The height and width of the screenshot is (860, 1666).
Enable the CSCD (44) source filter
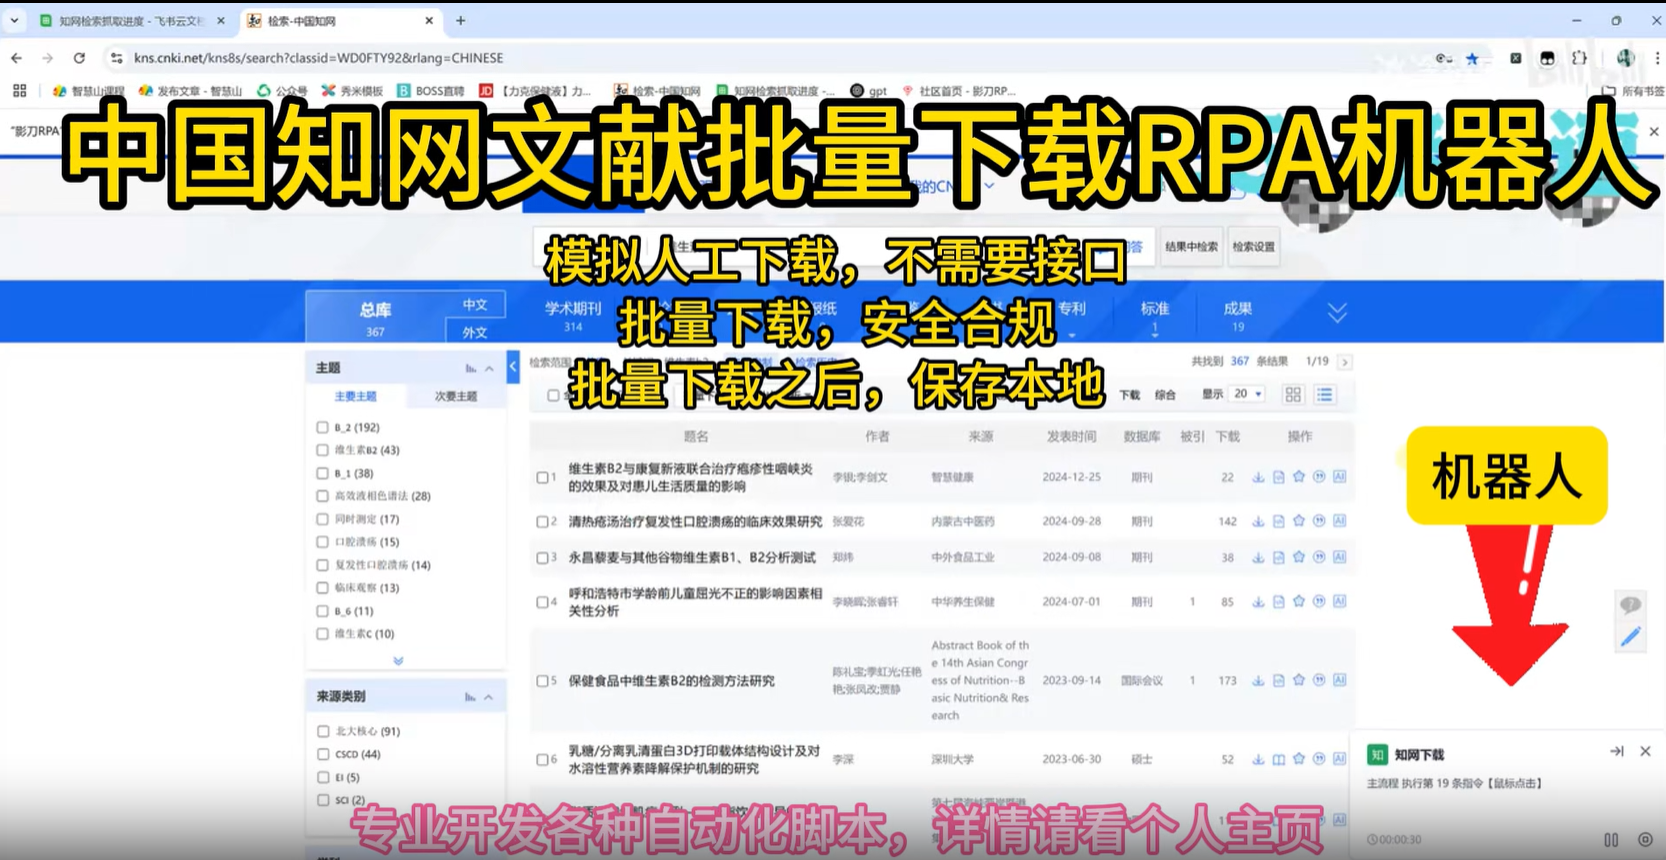point(322,754)
